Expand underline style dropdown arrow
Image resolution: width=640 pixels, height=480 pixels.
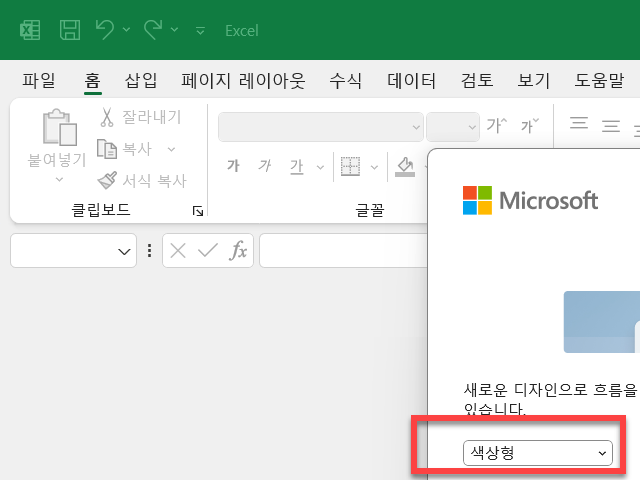(x=320, y=167)
